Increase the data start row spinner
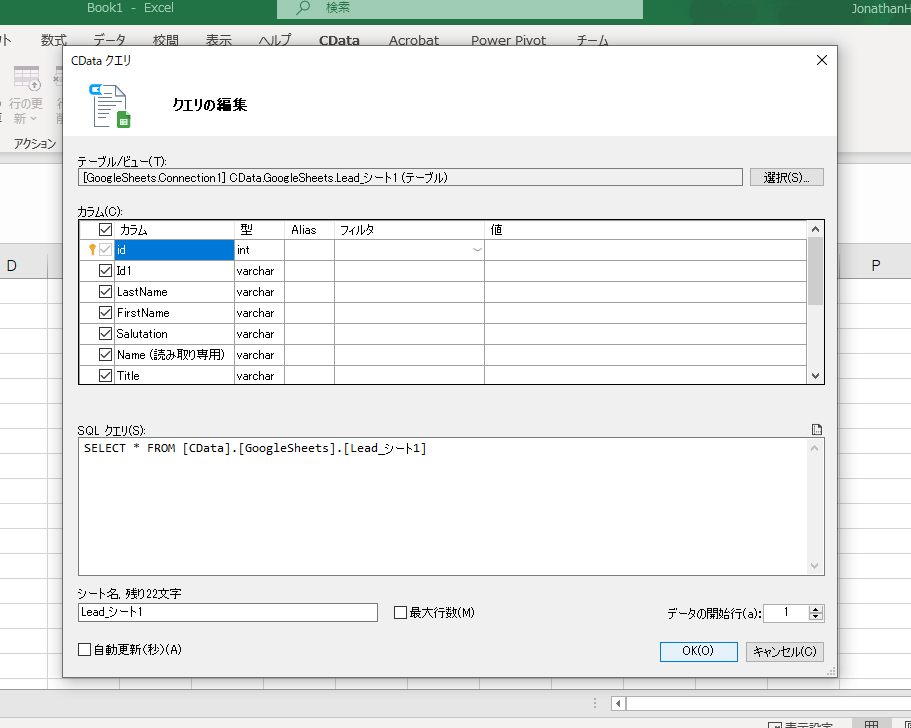Viewport: 911px width, 728px height. pyautogui.click(x=816, y=609)
